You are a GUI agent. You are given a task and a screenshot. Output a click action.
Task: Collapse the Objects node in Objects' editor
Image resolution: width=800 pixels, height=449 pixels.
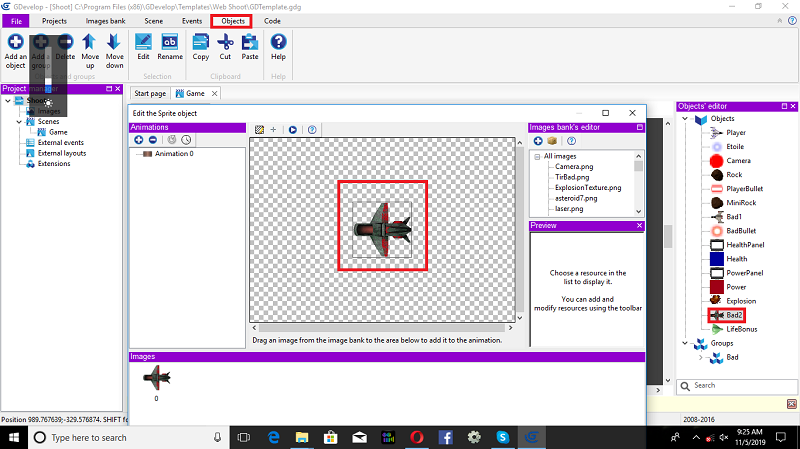685,118
